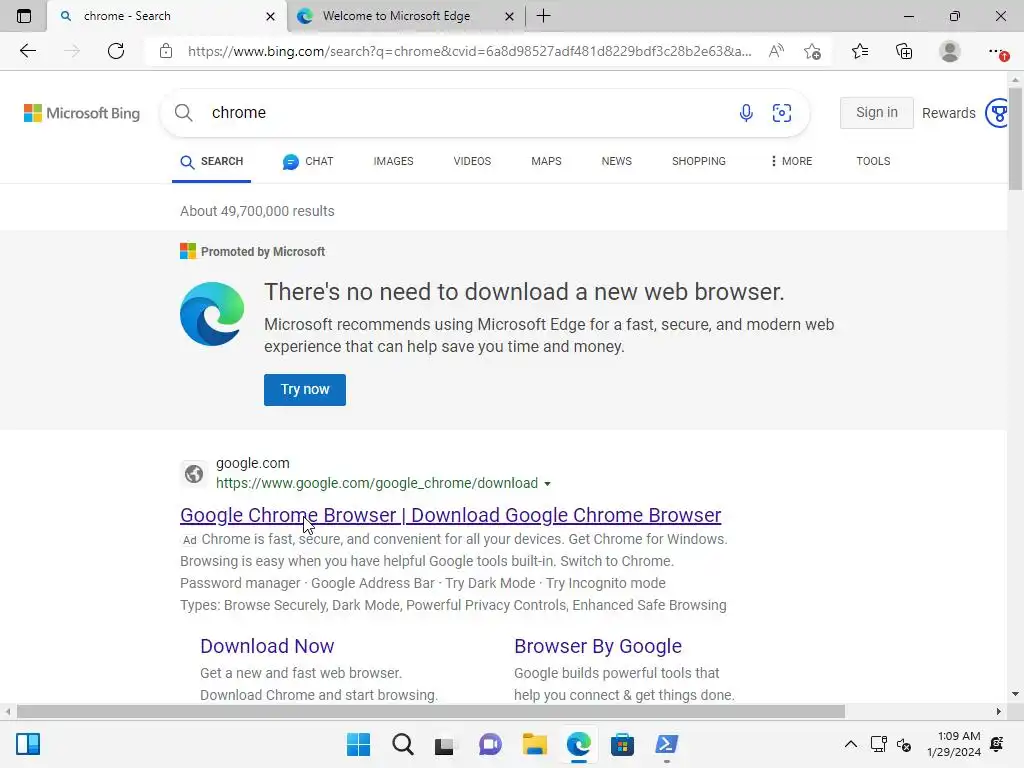
Task: Open the Browser By Google sublink
Action: point(598,646)
